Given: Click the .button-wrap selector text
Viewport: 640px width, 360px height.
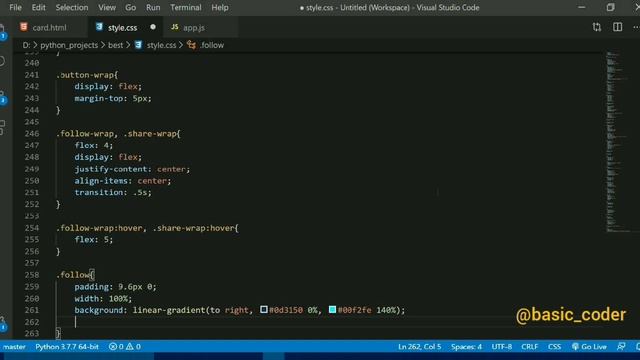Looking at the screenshot, I should [x=85, y=75].
